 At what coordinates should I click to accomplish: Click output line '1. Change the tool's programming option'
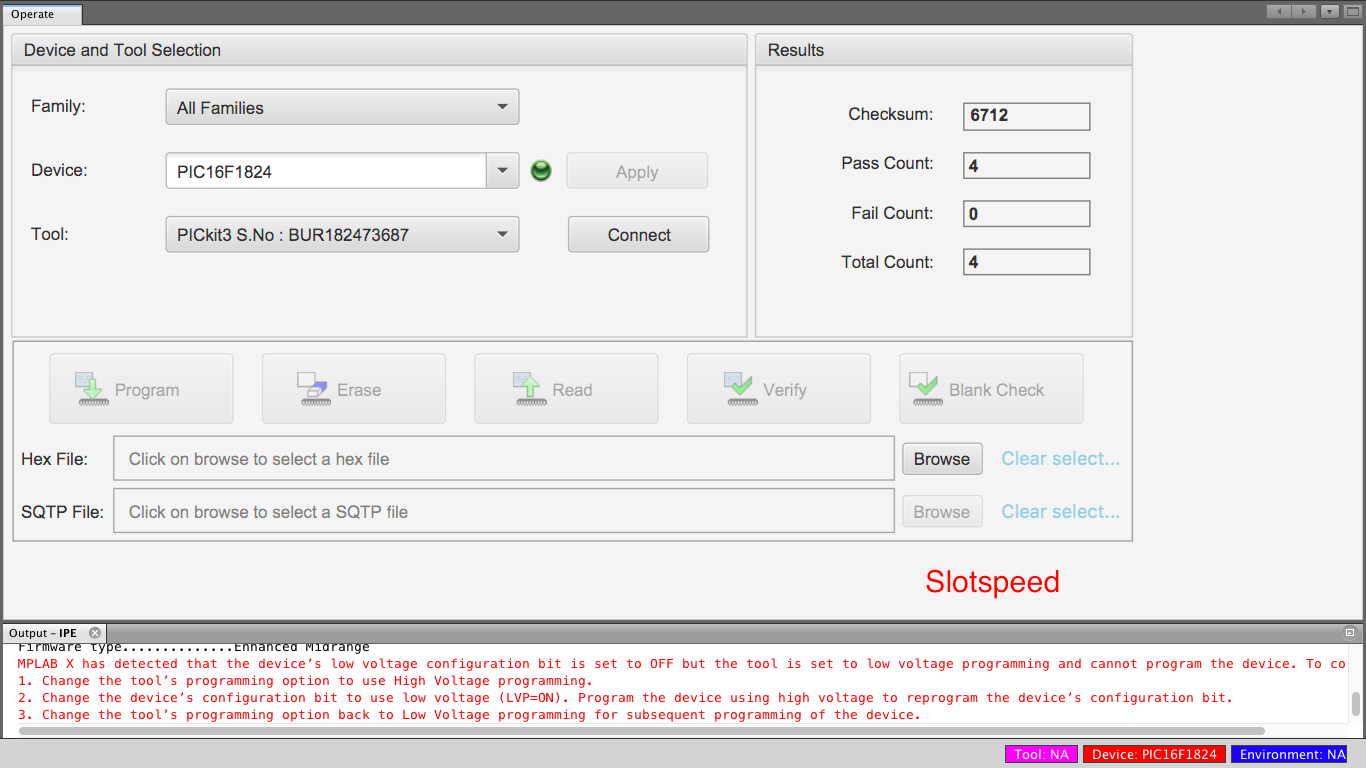[x=305, y=681]
